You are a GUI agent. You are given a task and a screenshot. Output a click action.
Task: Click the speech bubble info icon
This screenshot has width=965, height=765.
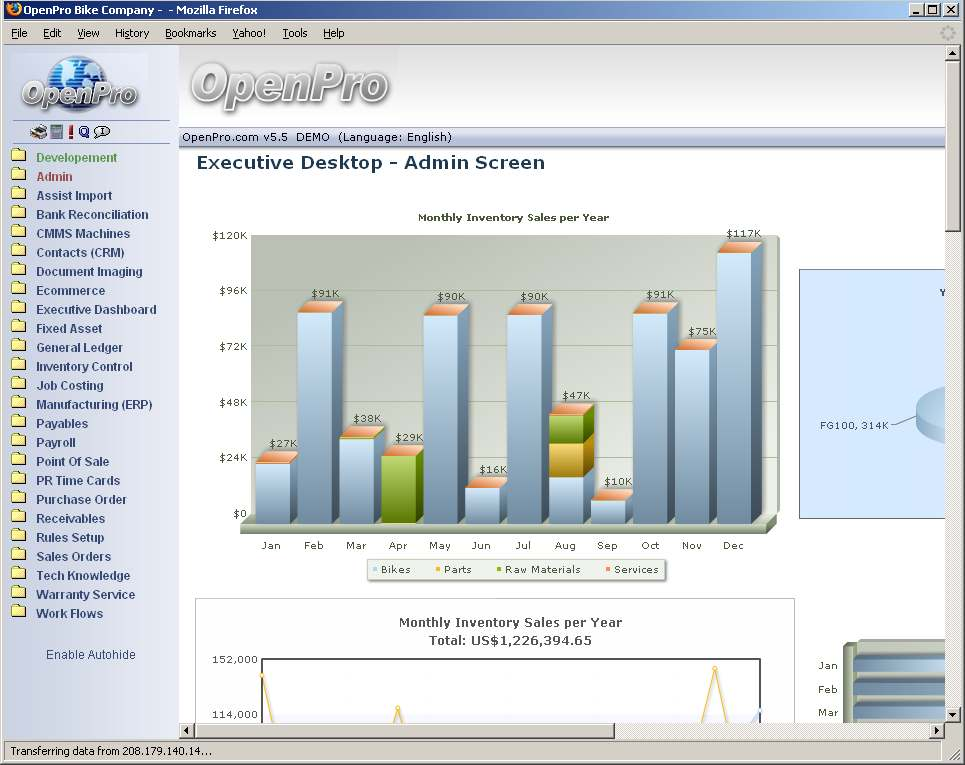(x=102, y=132)
